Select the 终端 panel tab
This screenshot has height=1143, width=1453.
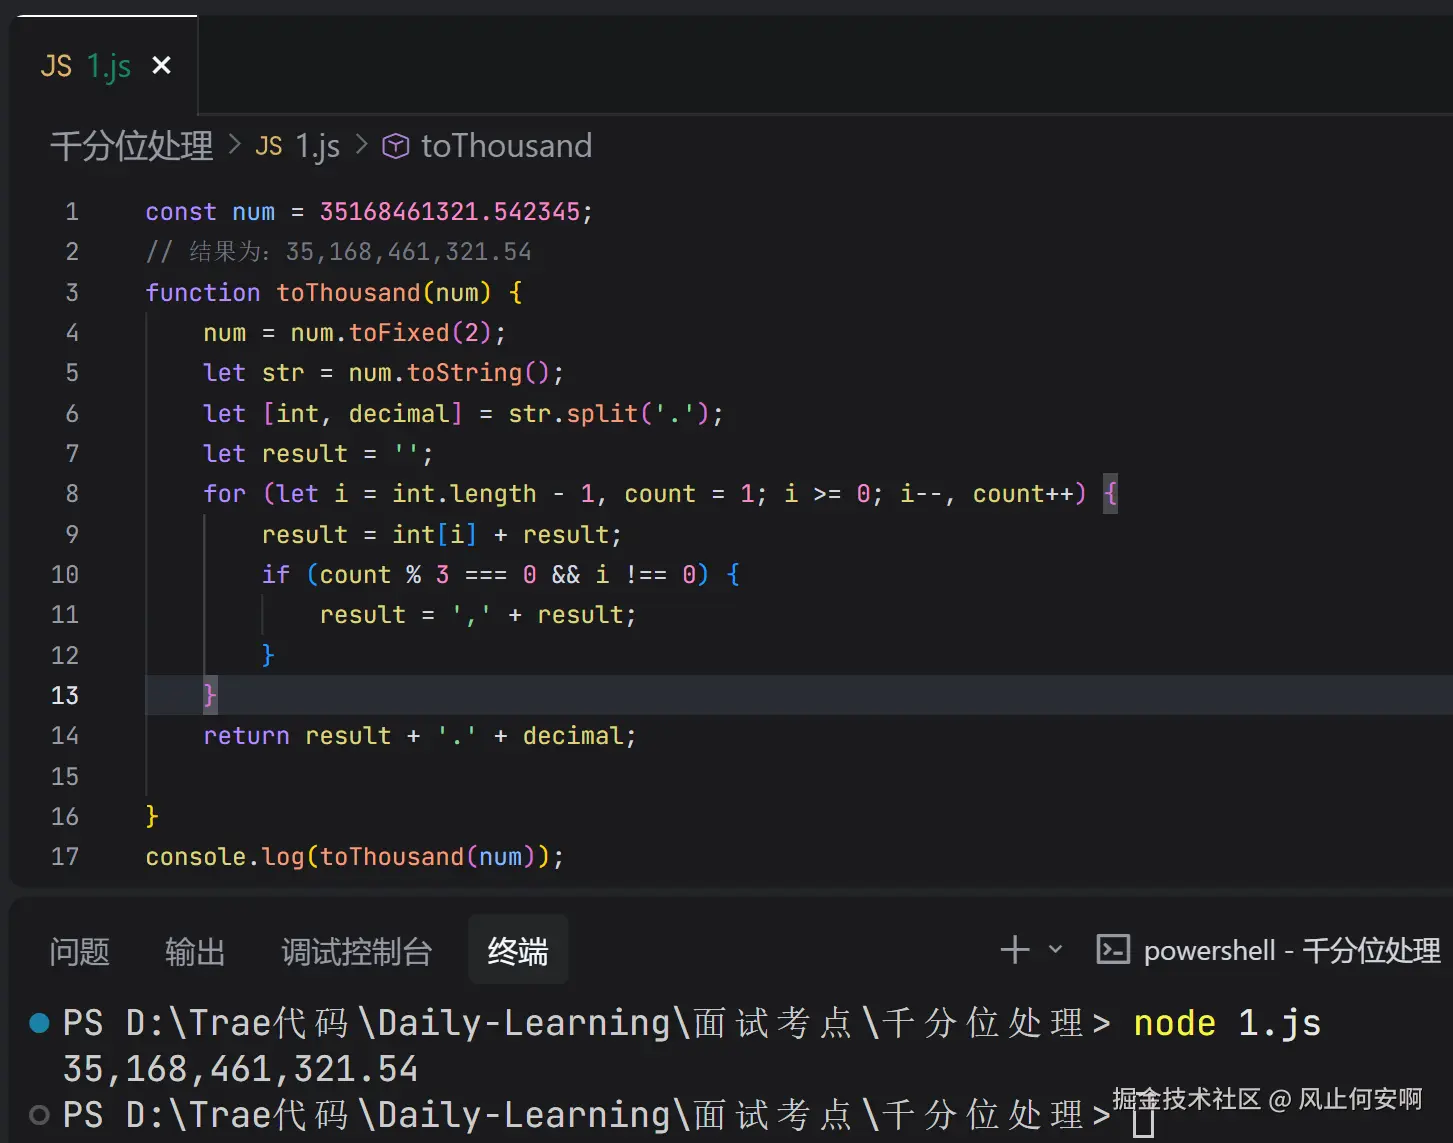[x=518, y=951]
